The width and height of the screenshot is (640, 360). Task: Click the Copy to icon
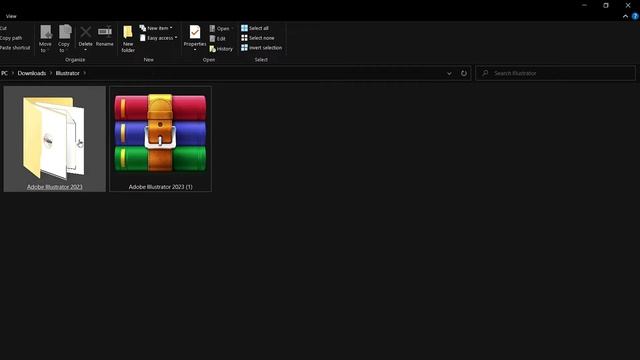click(x=64, y=33)
